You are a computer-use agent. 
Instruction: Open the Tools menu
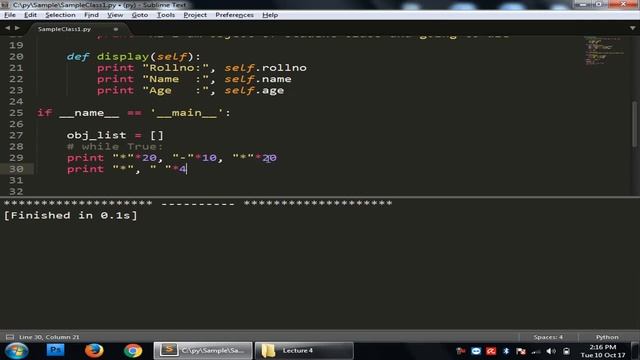tap(165, 15)
